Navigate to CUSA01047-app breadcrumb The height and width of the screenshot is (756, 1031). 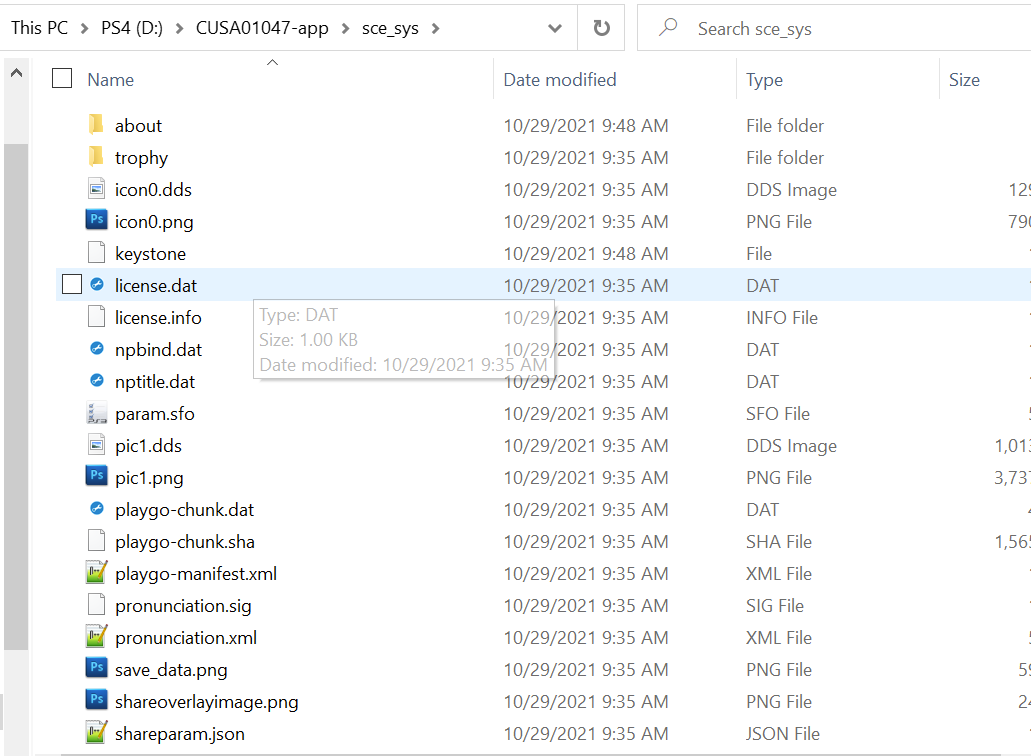pos(262,28)
